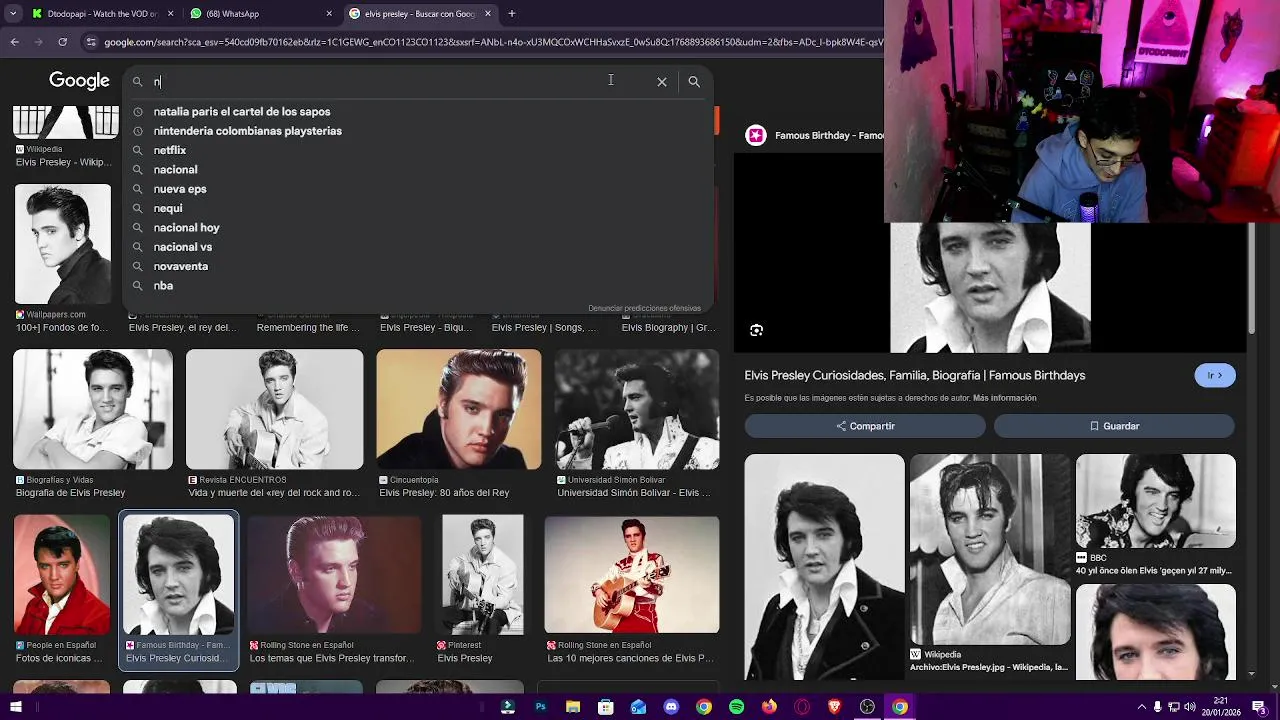The width and height of the screenshot is (1280, 720).
Task: Open the Universidad Simón Bolívar Elvis image
Action: pos(637,409)
